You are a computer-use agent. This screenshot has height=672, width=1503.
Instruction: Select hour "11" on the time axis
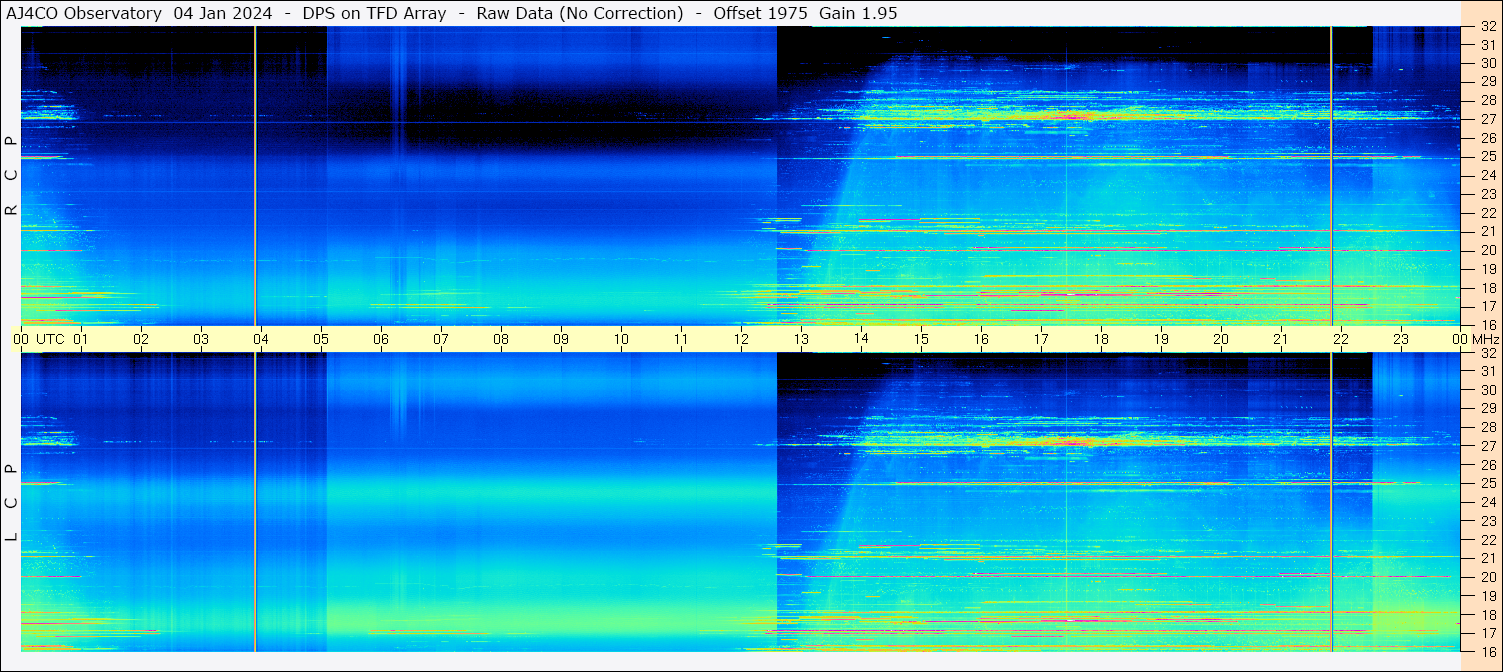coord(681,339)
